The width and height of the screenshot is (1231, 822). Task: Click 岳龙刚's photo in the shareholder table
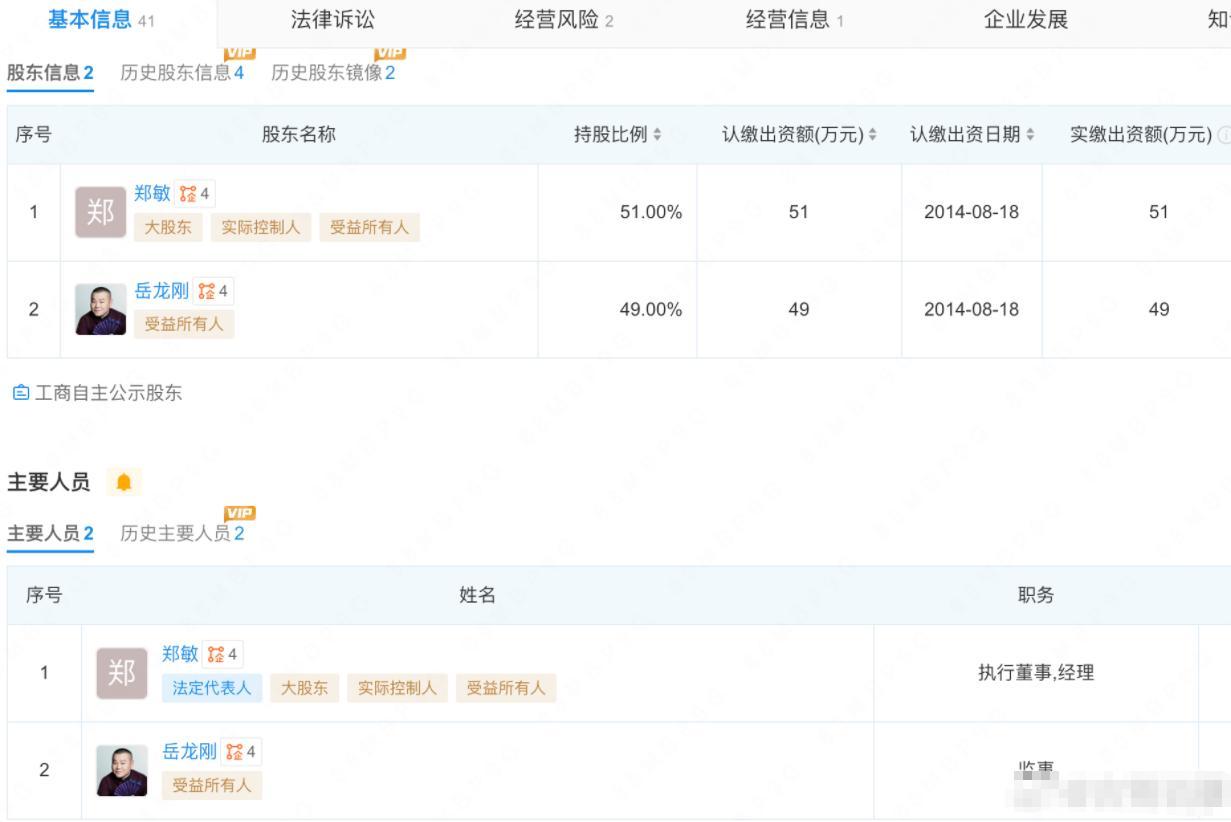click(x=100, y=309)
